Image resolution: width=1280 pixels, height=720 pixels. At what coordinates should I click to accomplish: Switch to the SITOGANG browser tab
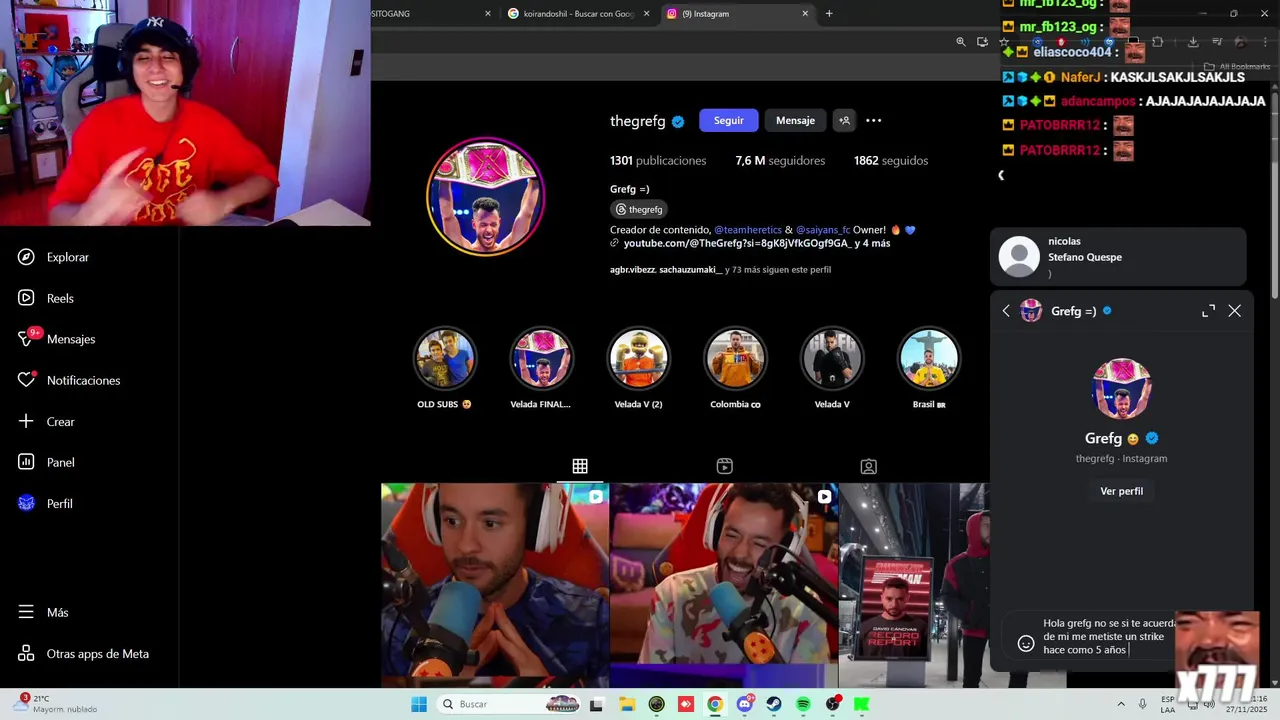(x=430, y=14)
